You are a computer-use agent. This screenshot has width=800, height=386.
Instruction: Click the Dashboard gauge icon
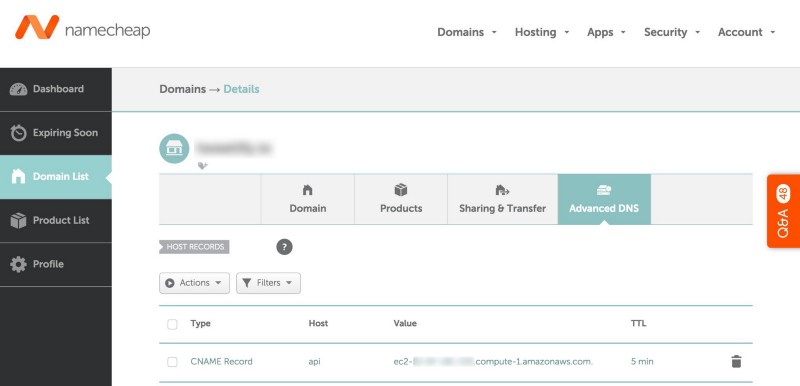(x=18, y=89)
